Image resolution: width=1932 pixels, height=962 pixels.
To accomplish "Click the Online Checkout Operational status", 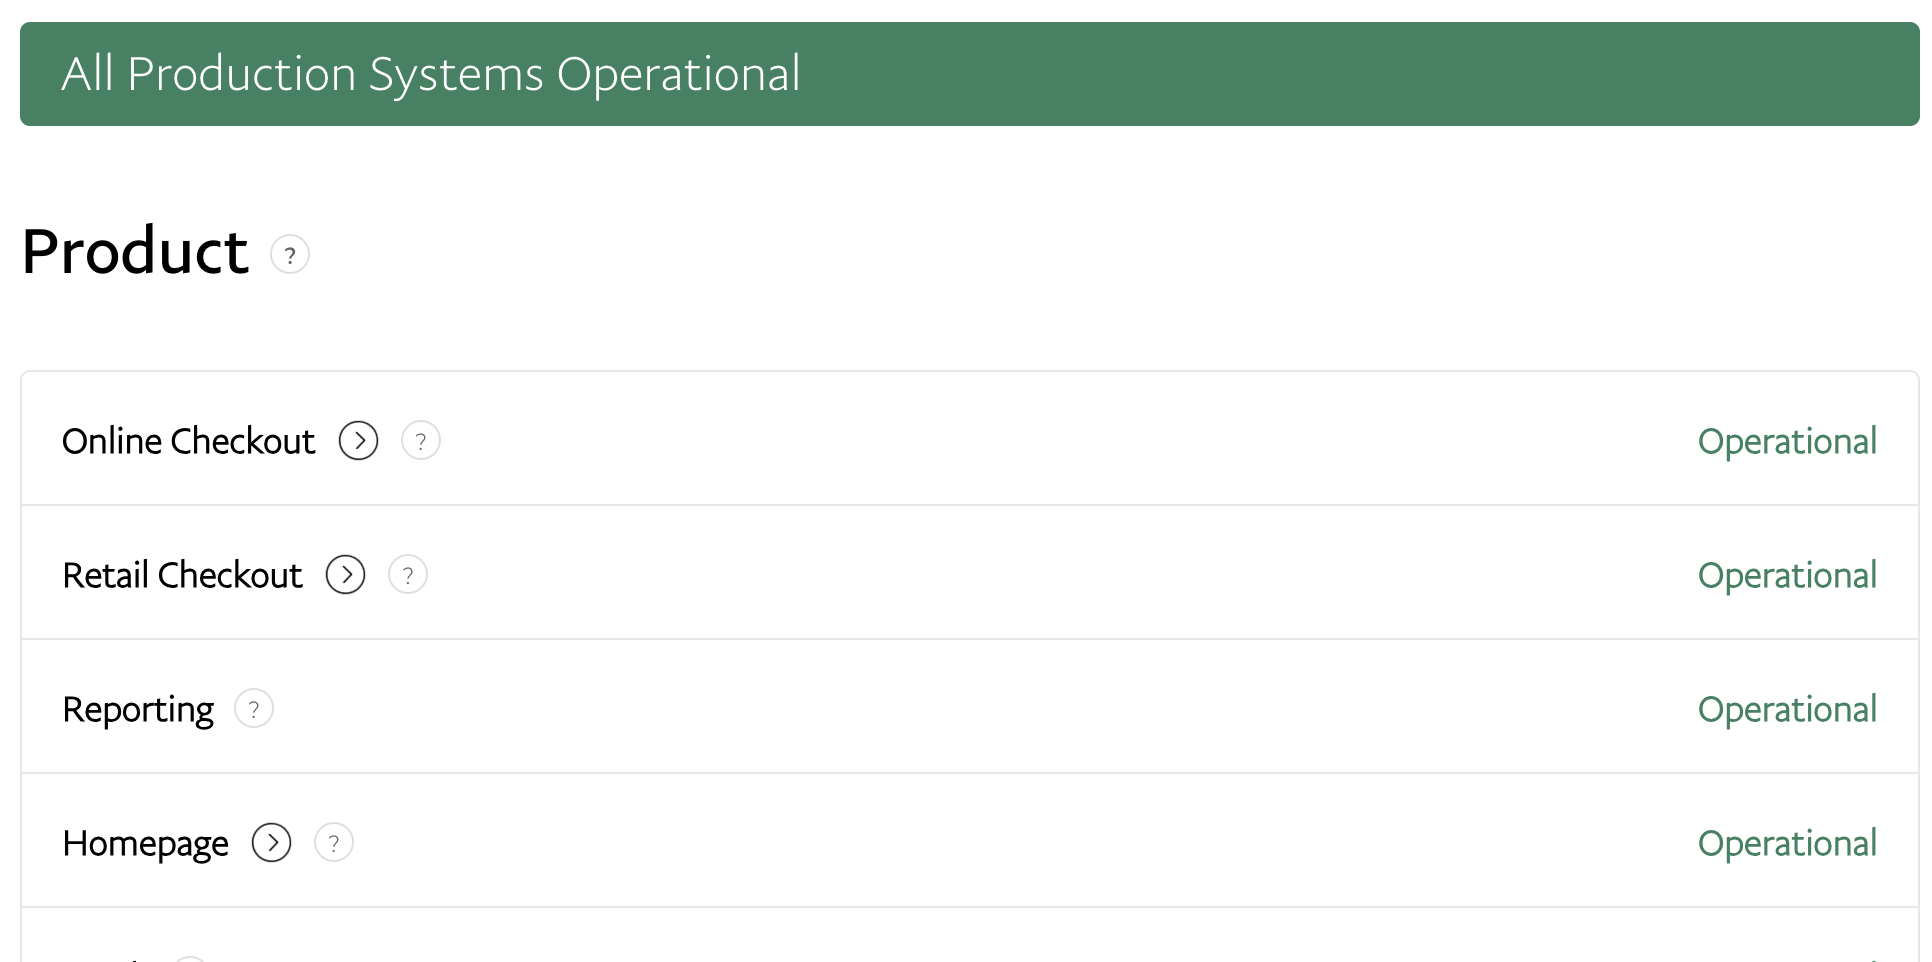I will coord(1786,441).
